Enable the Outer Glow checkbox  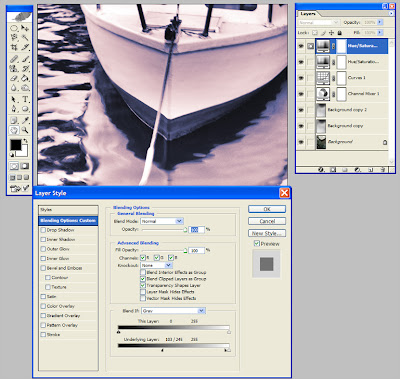43,249
